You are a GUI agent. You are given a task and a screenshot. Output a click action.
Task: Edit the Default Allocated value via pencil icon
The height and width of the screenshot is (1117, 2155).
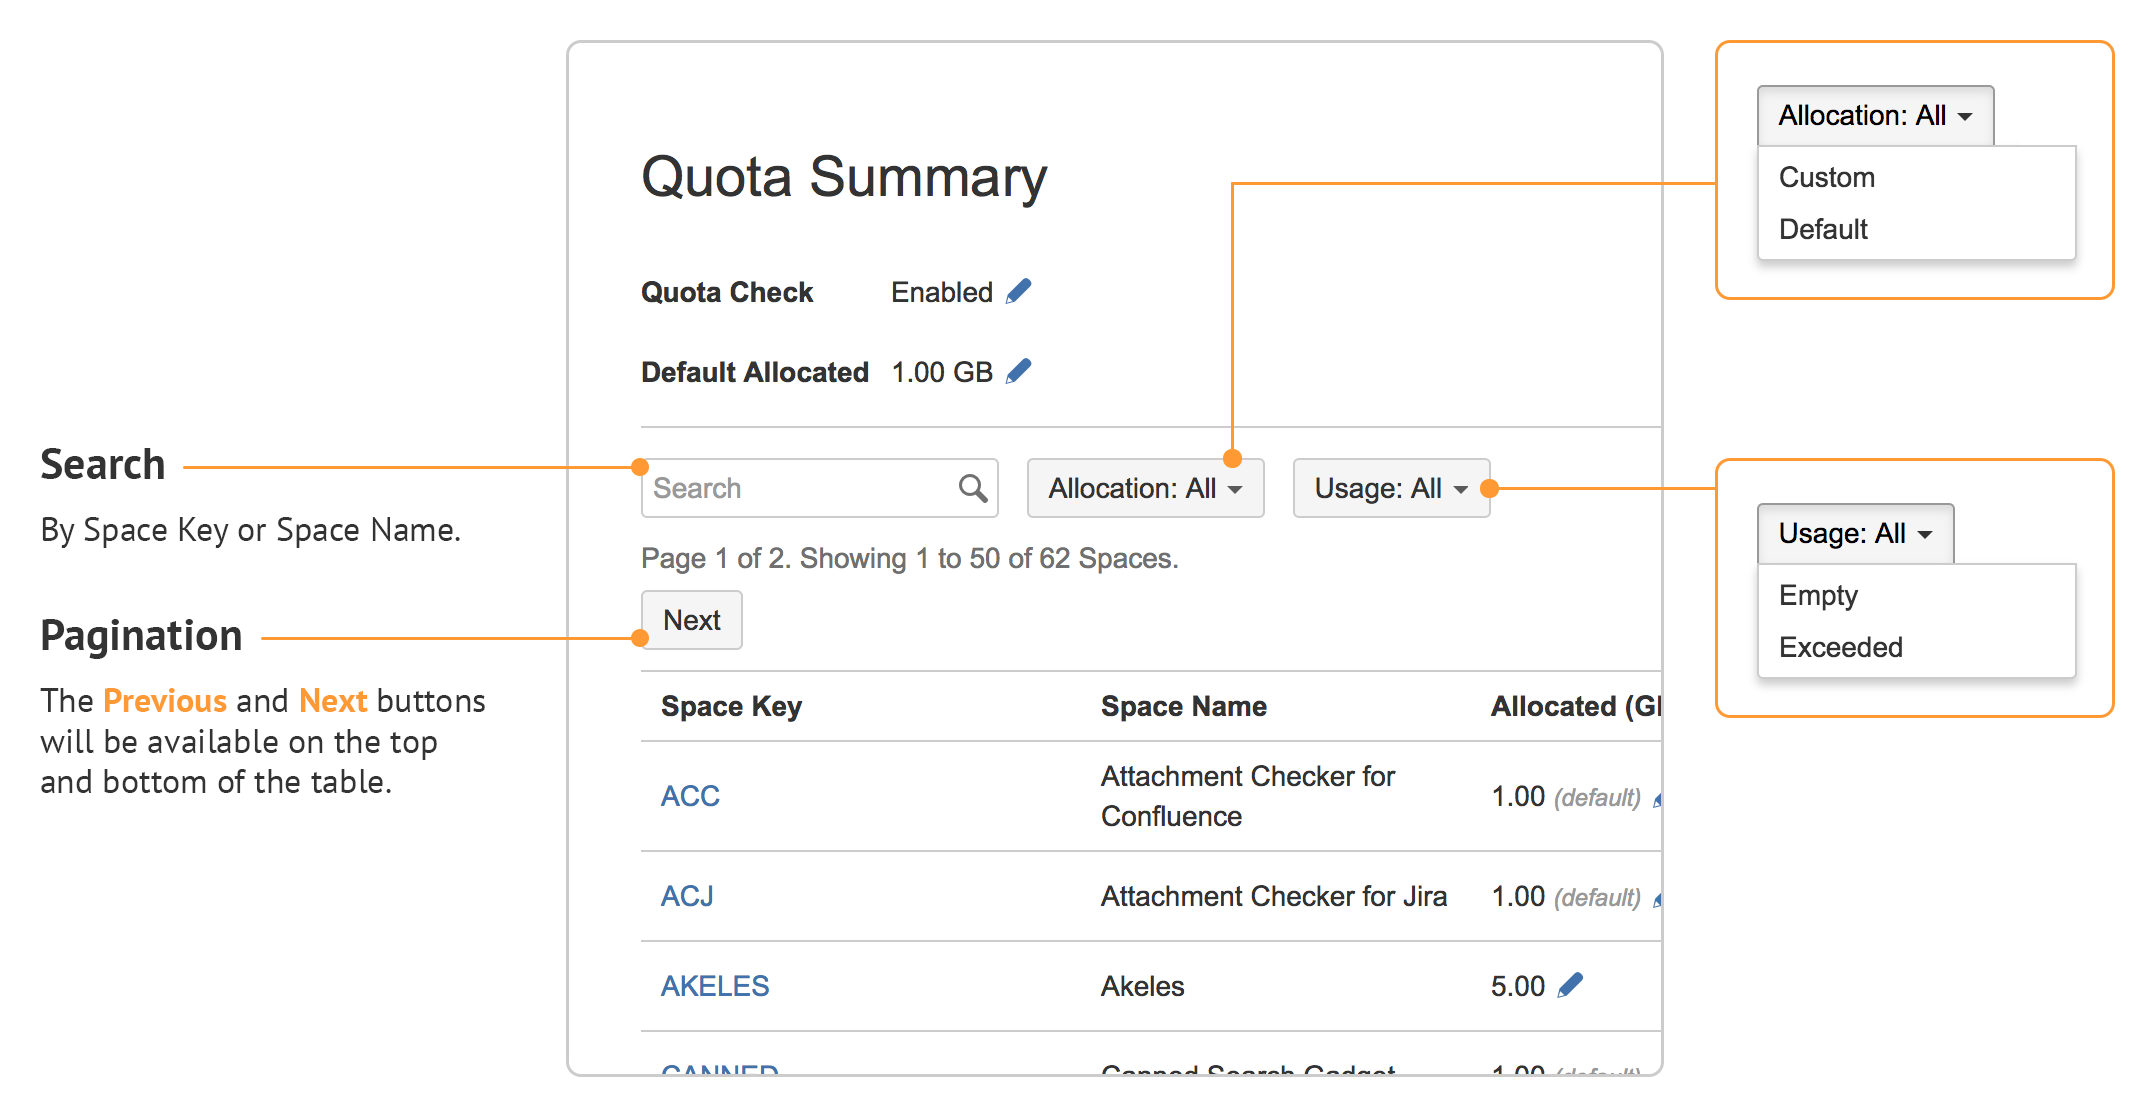1018,371
